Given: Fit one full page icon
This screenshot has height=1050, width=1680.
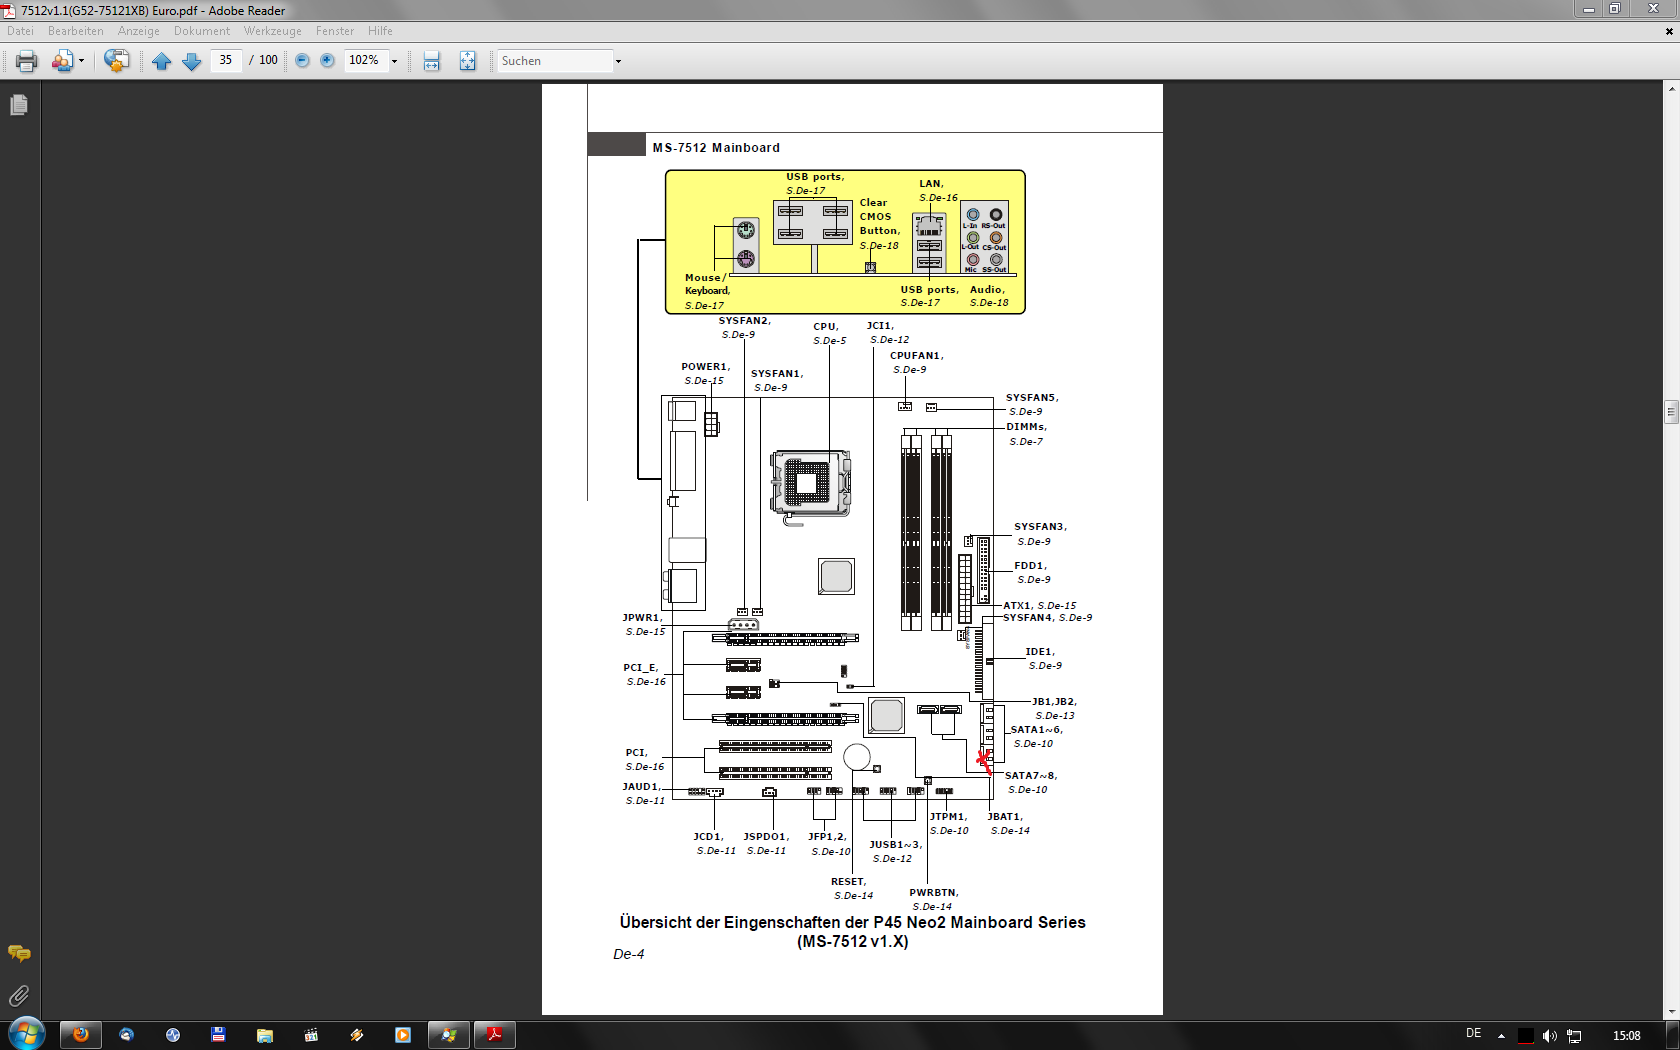Looking at the screenshot, I should click(467, 61).
